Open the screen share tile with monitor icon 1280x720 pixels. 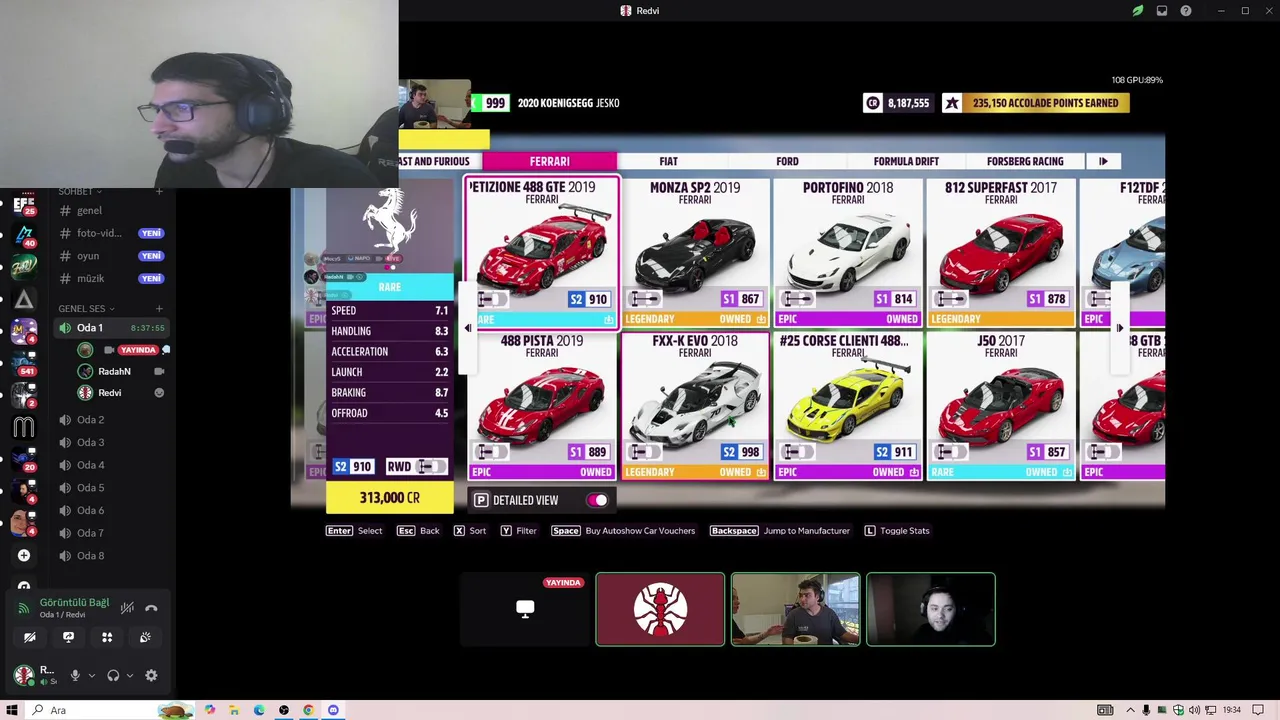pos(525,609)
